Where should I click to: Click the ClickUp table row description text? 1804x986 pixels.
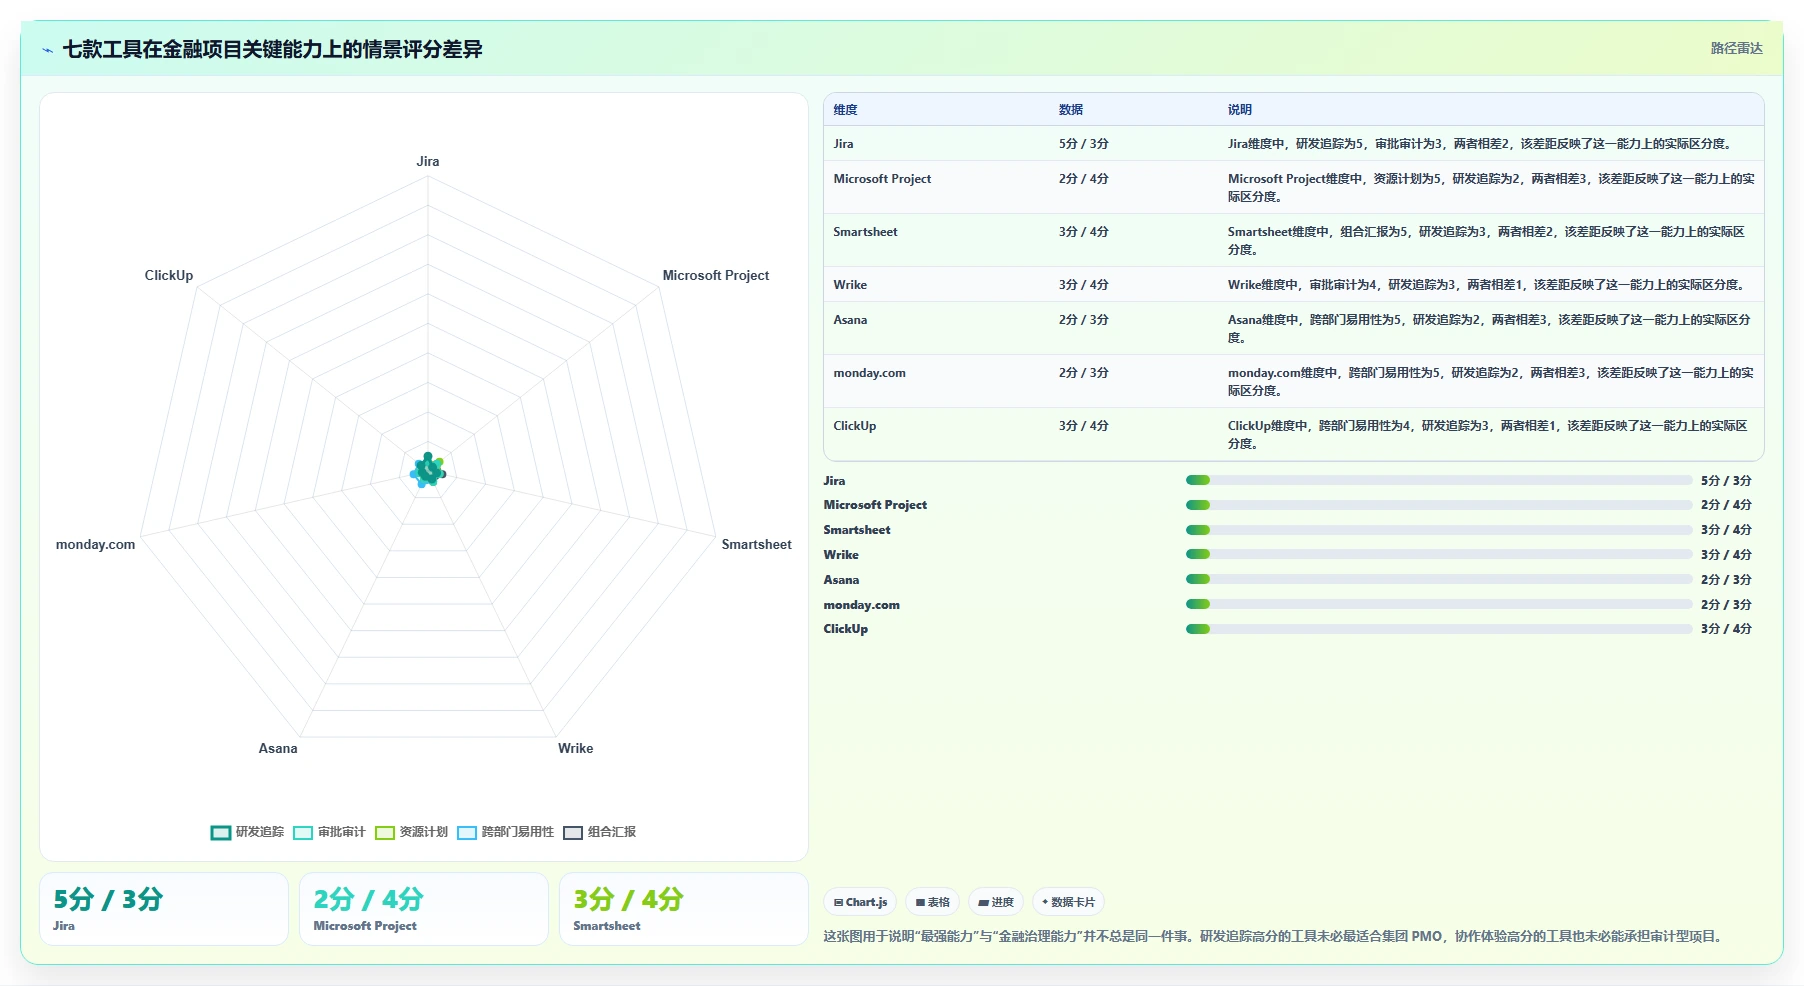(1488, 434)
